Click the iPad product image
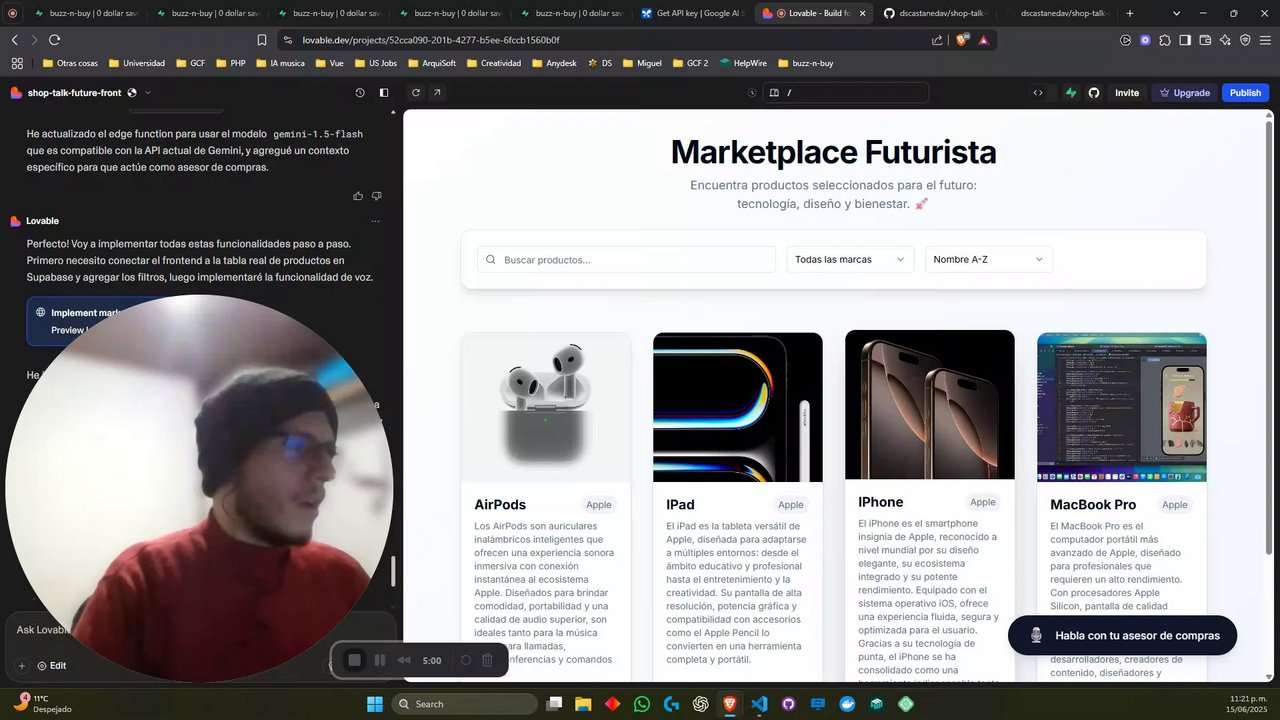 point(738,407)
